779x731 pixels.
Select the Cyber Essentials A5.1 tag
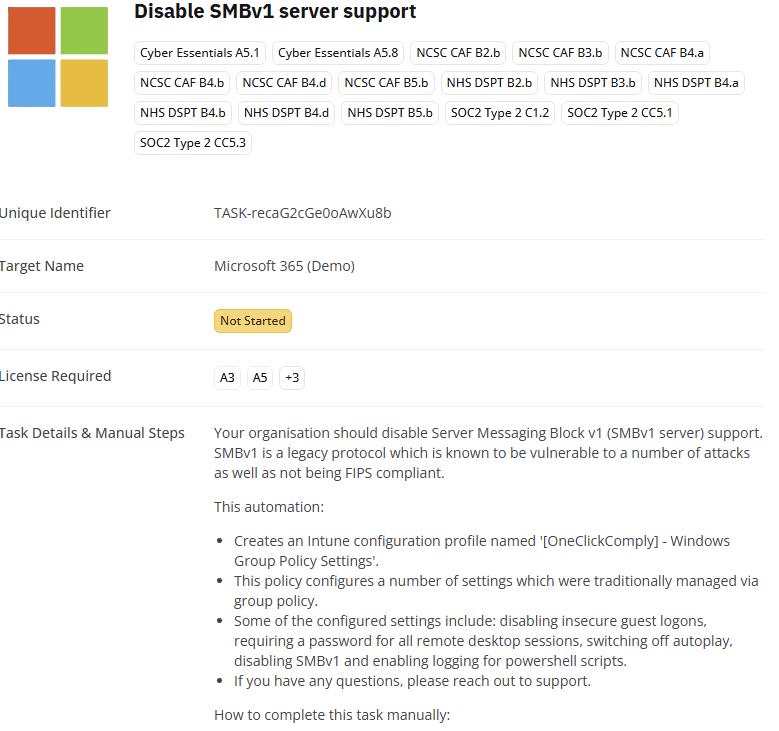[200, 53]
